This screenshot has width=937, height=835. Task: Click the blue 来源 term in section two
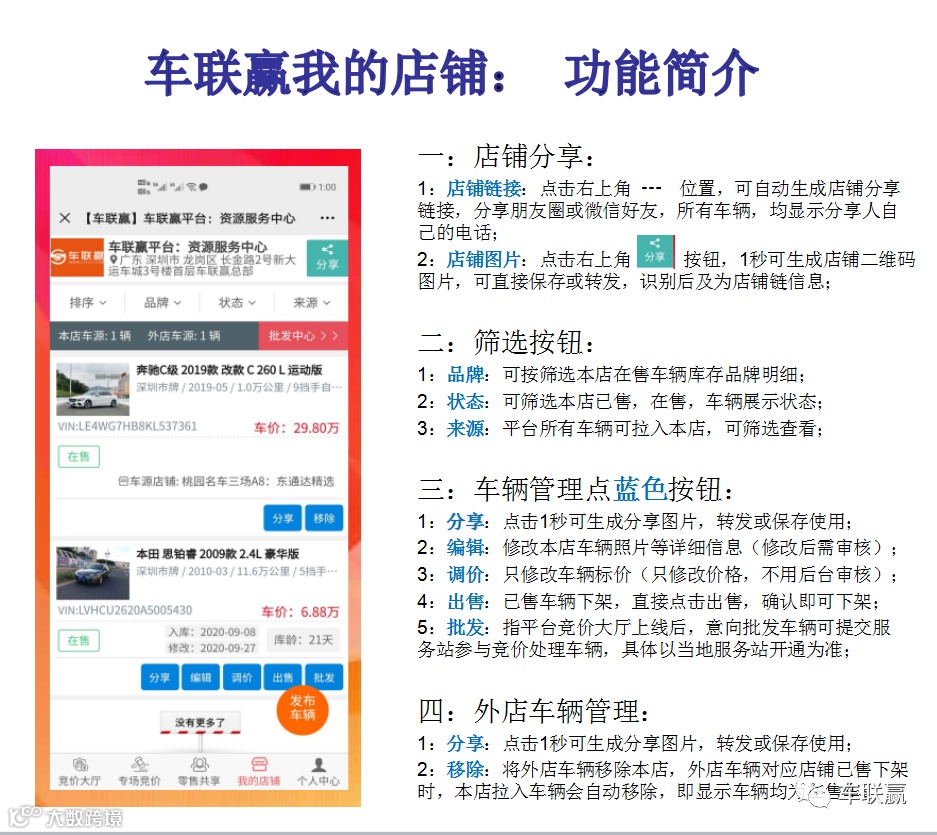click(465, 429)
